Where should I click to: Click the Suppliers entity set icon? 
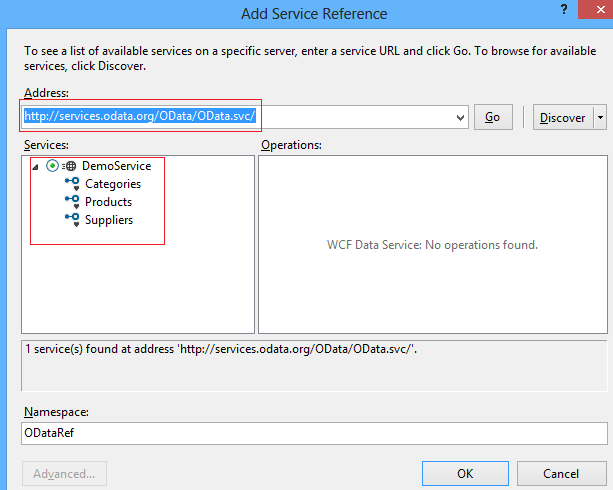(x=72, y=220)
